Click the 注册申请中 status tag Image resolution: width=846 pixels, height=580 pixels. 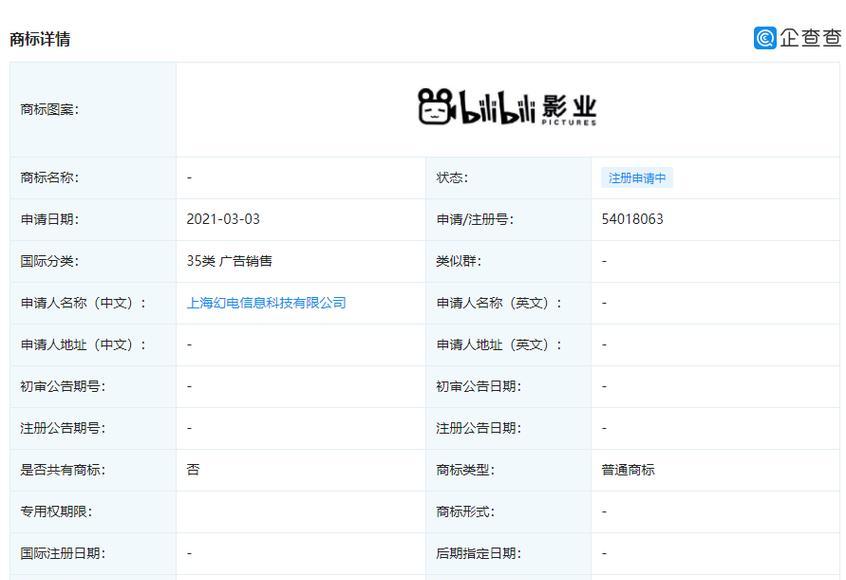click(x=637, y=178)
